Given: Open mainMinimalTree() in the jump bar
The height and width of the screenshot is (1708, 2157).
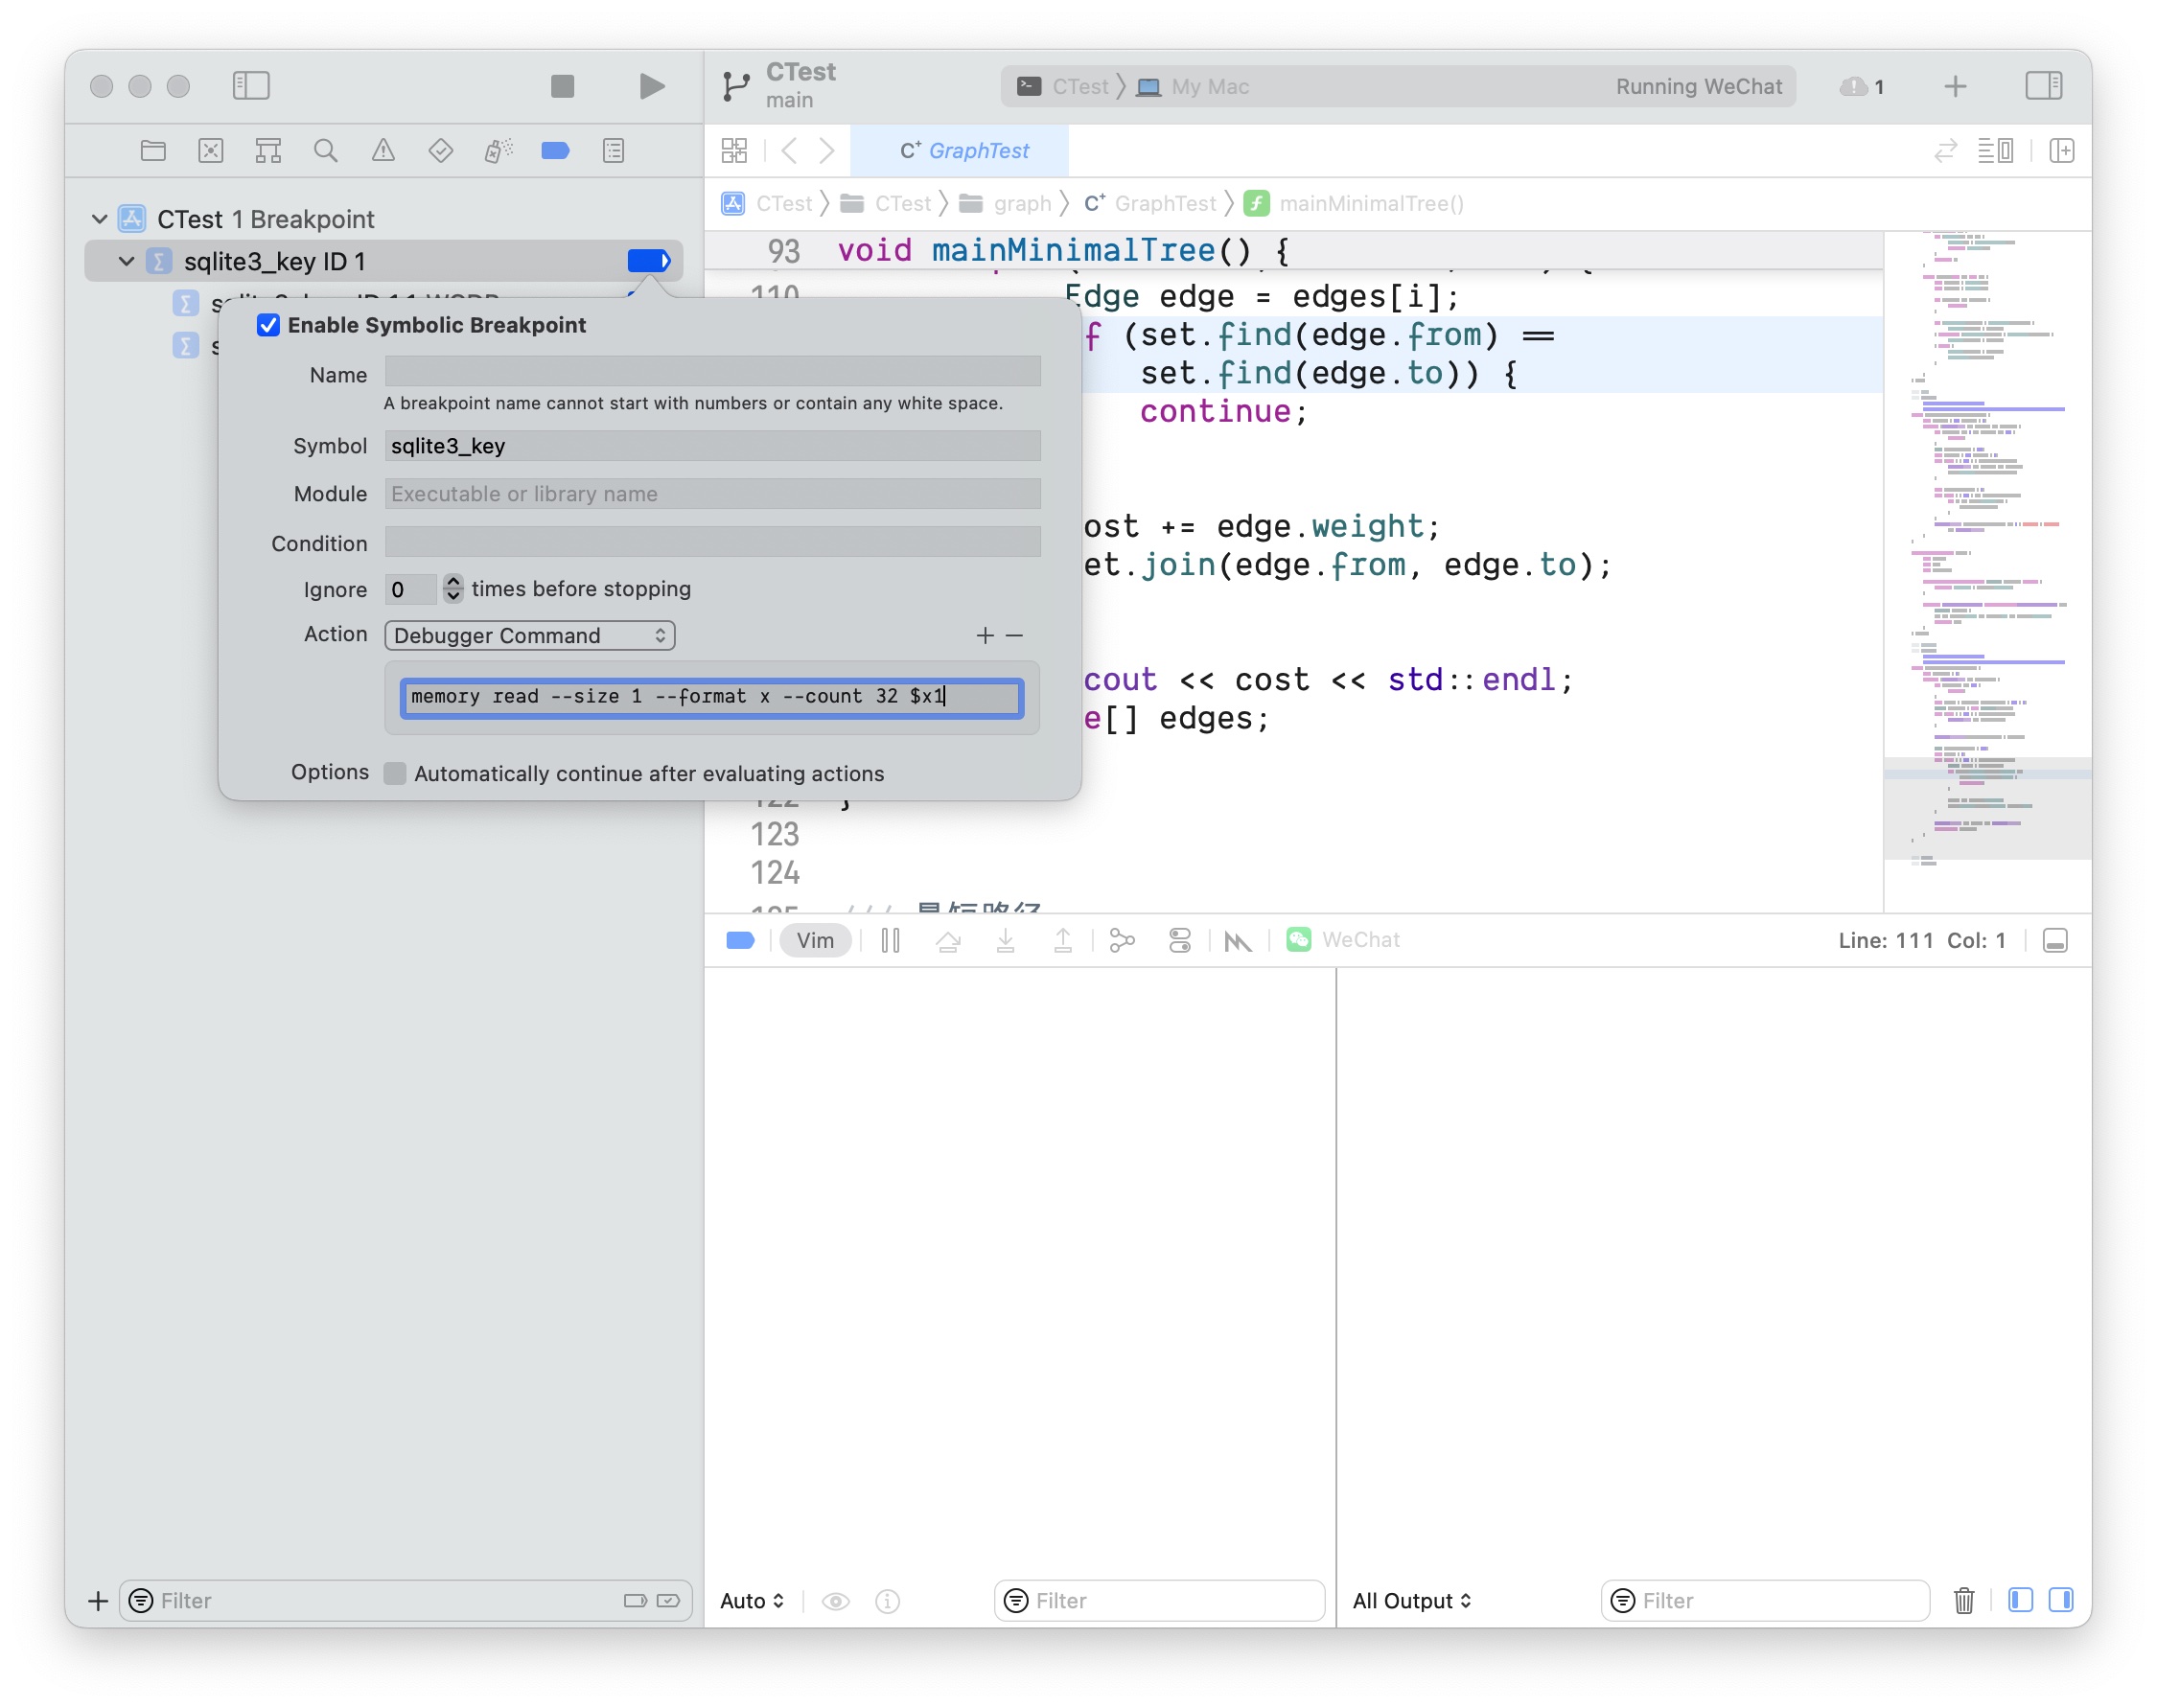Looking at the screenshot, I should coord(1372,203).
